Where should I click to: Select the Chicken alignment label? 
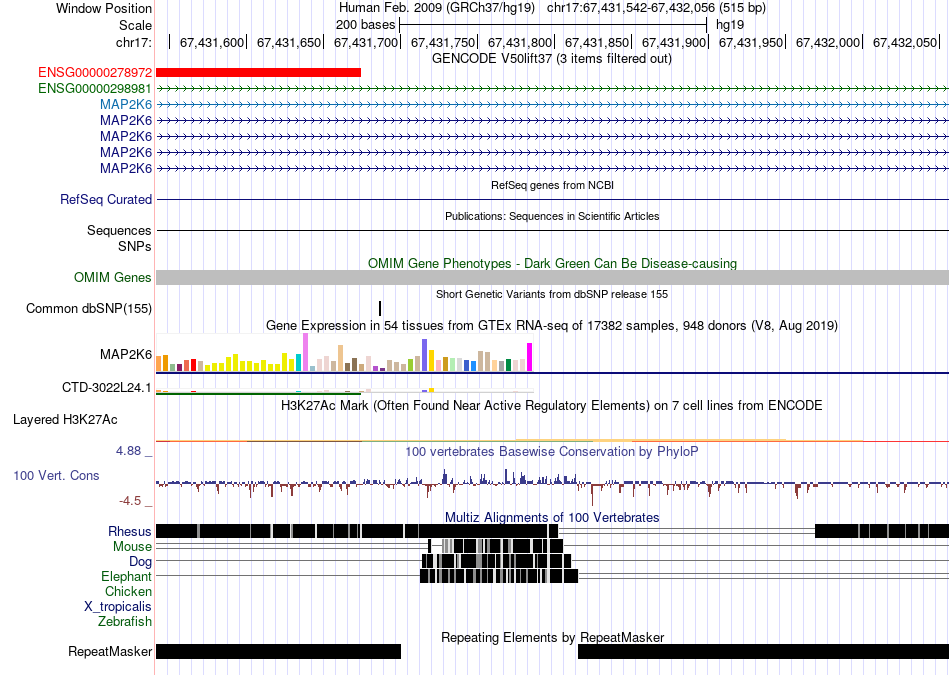pyautogui.click(x=128, y=591)
